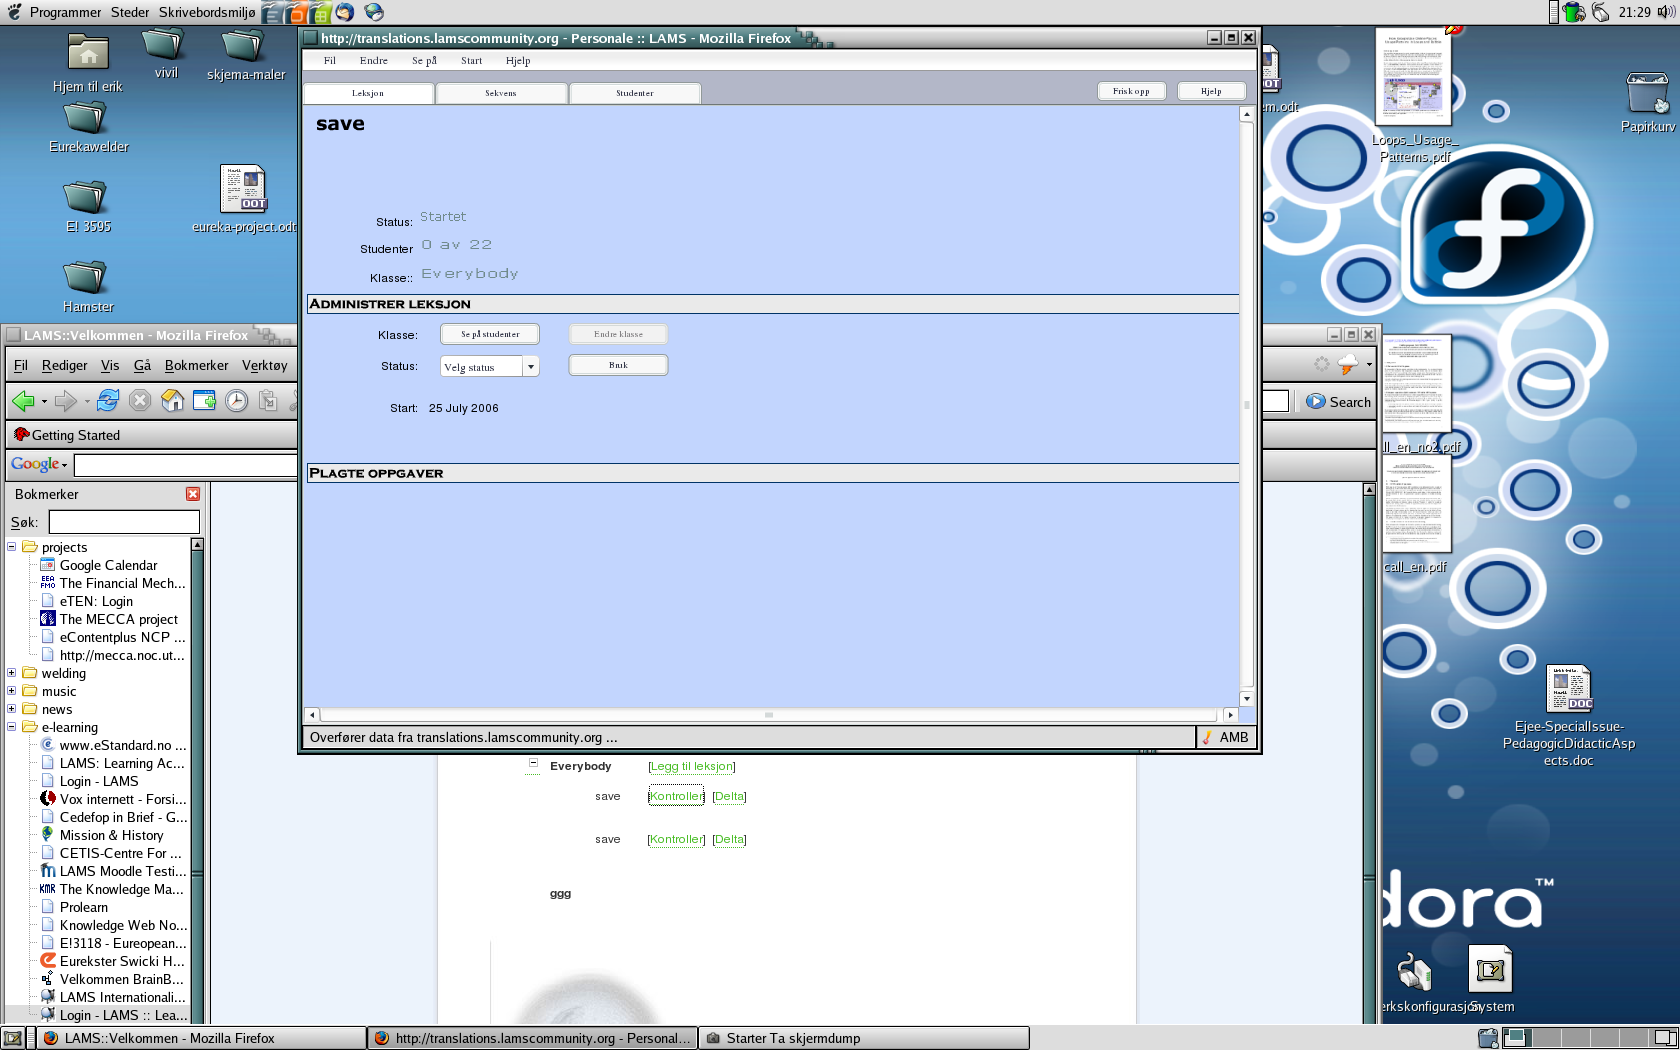The height and width of the screenshot is (1050, 1680).
Task: Open the Google search engine dropdown
Action: point(40,465)
